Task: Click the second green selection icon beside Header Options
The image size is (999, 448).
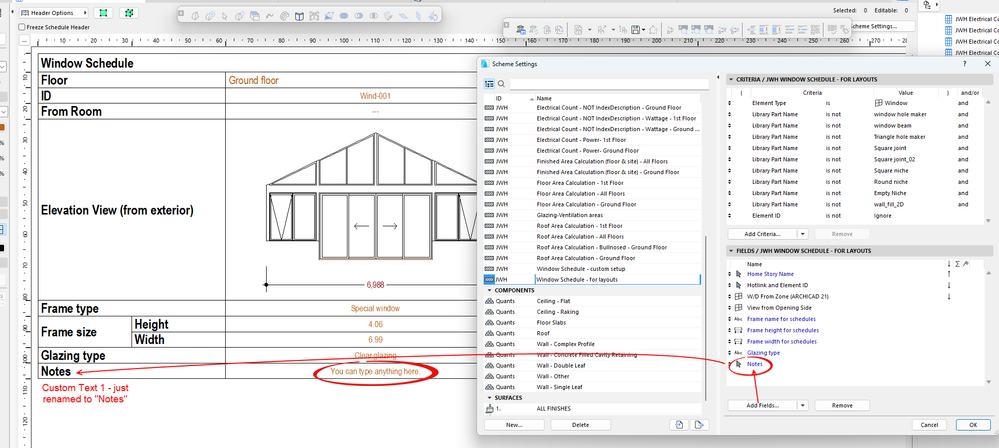Action: click(x=130, y=14)
